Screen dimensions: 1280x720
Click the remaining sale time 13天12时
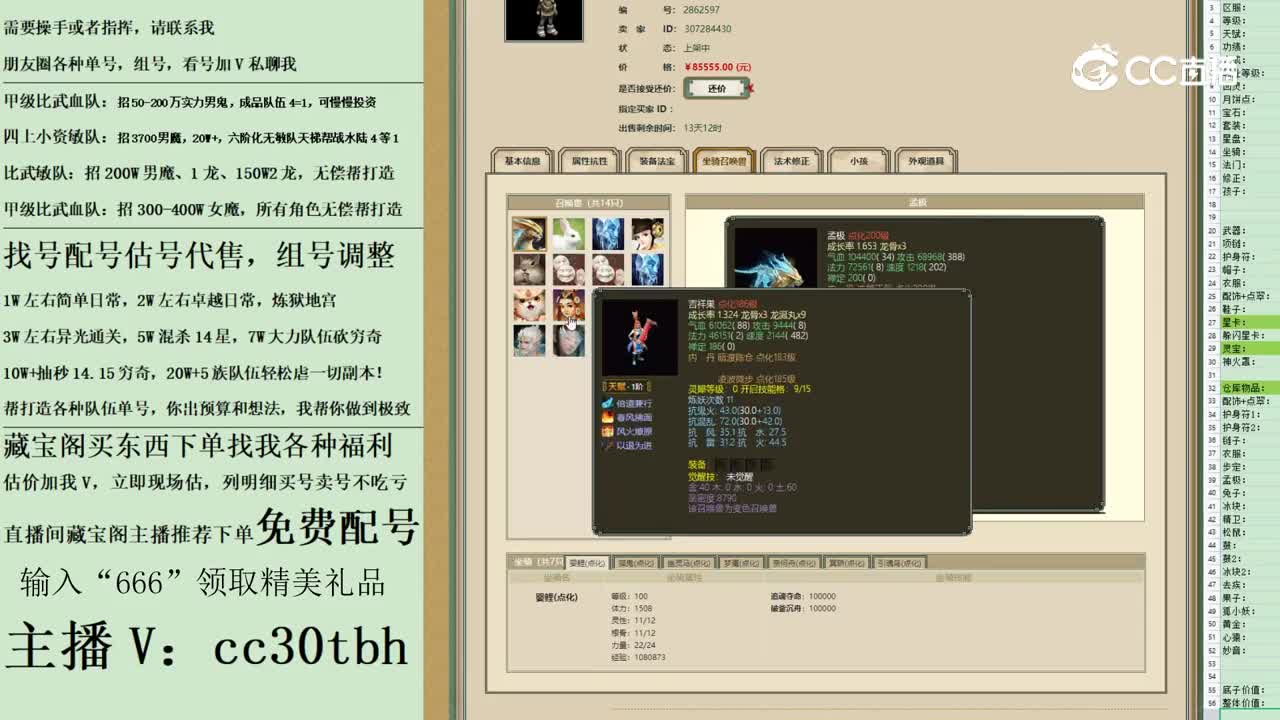click(x=703, y=128)
